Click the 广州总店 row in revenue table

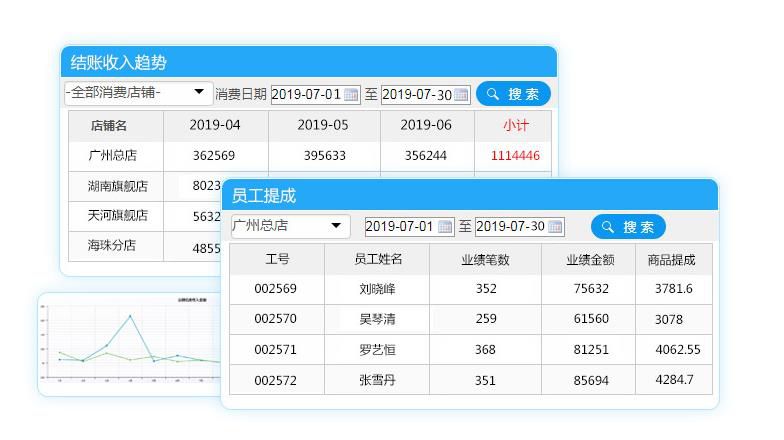click(x=112, y=156)
